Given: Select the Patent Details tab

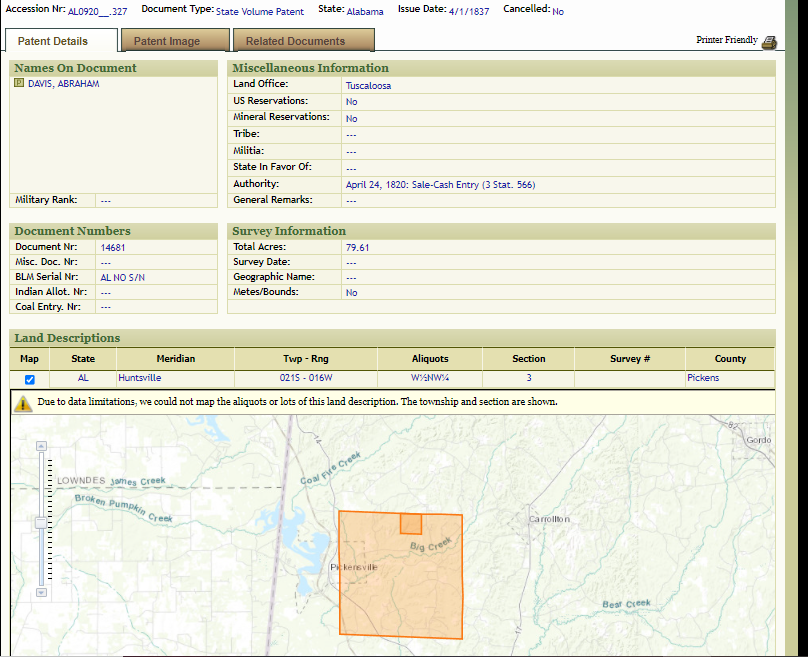Looking at the screenshot, I should point(53,41).
